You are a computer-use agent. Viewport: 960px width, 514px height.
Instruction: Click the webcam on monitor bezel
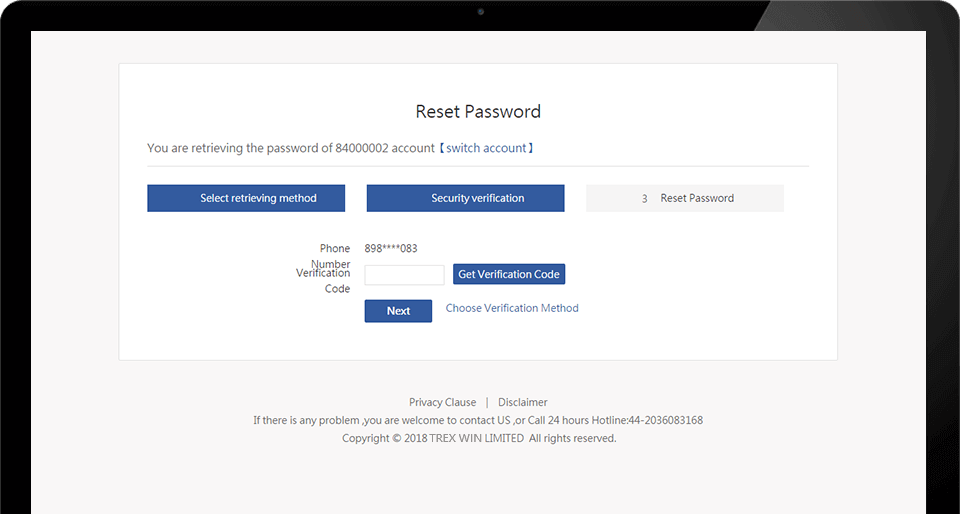pyautogui.click(x=481, y=12)
